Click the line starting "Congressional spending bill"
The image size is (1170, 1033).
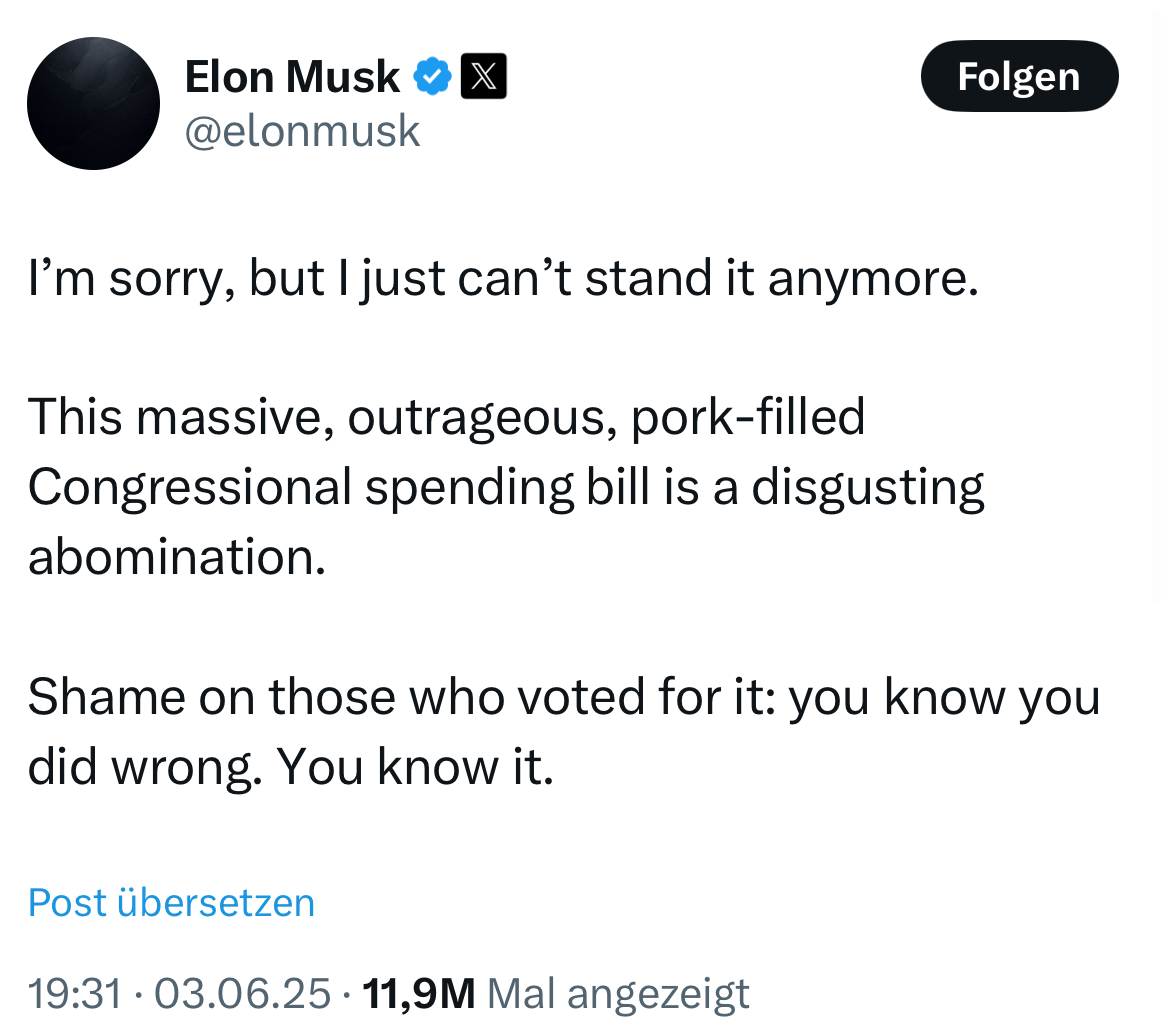click(x=506, y=487)
